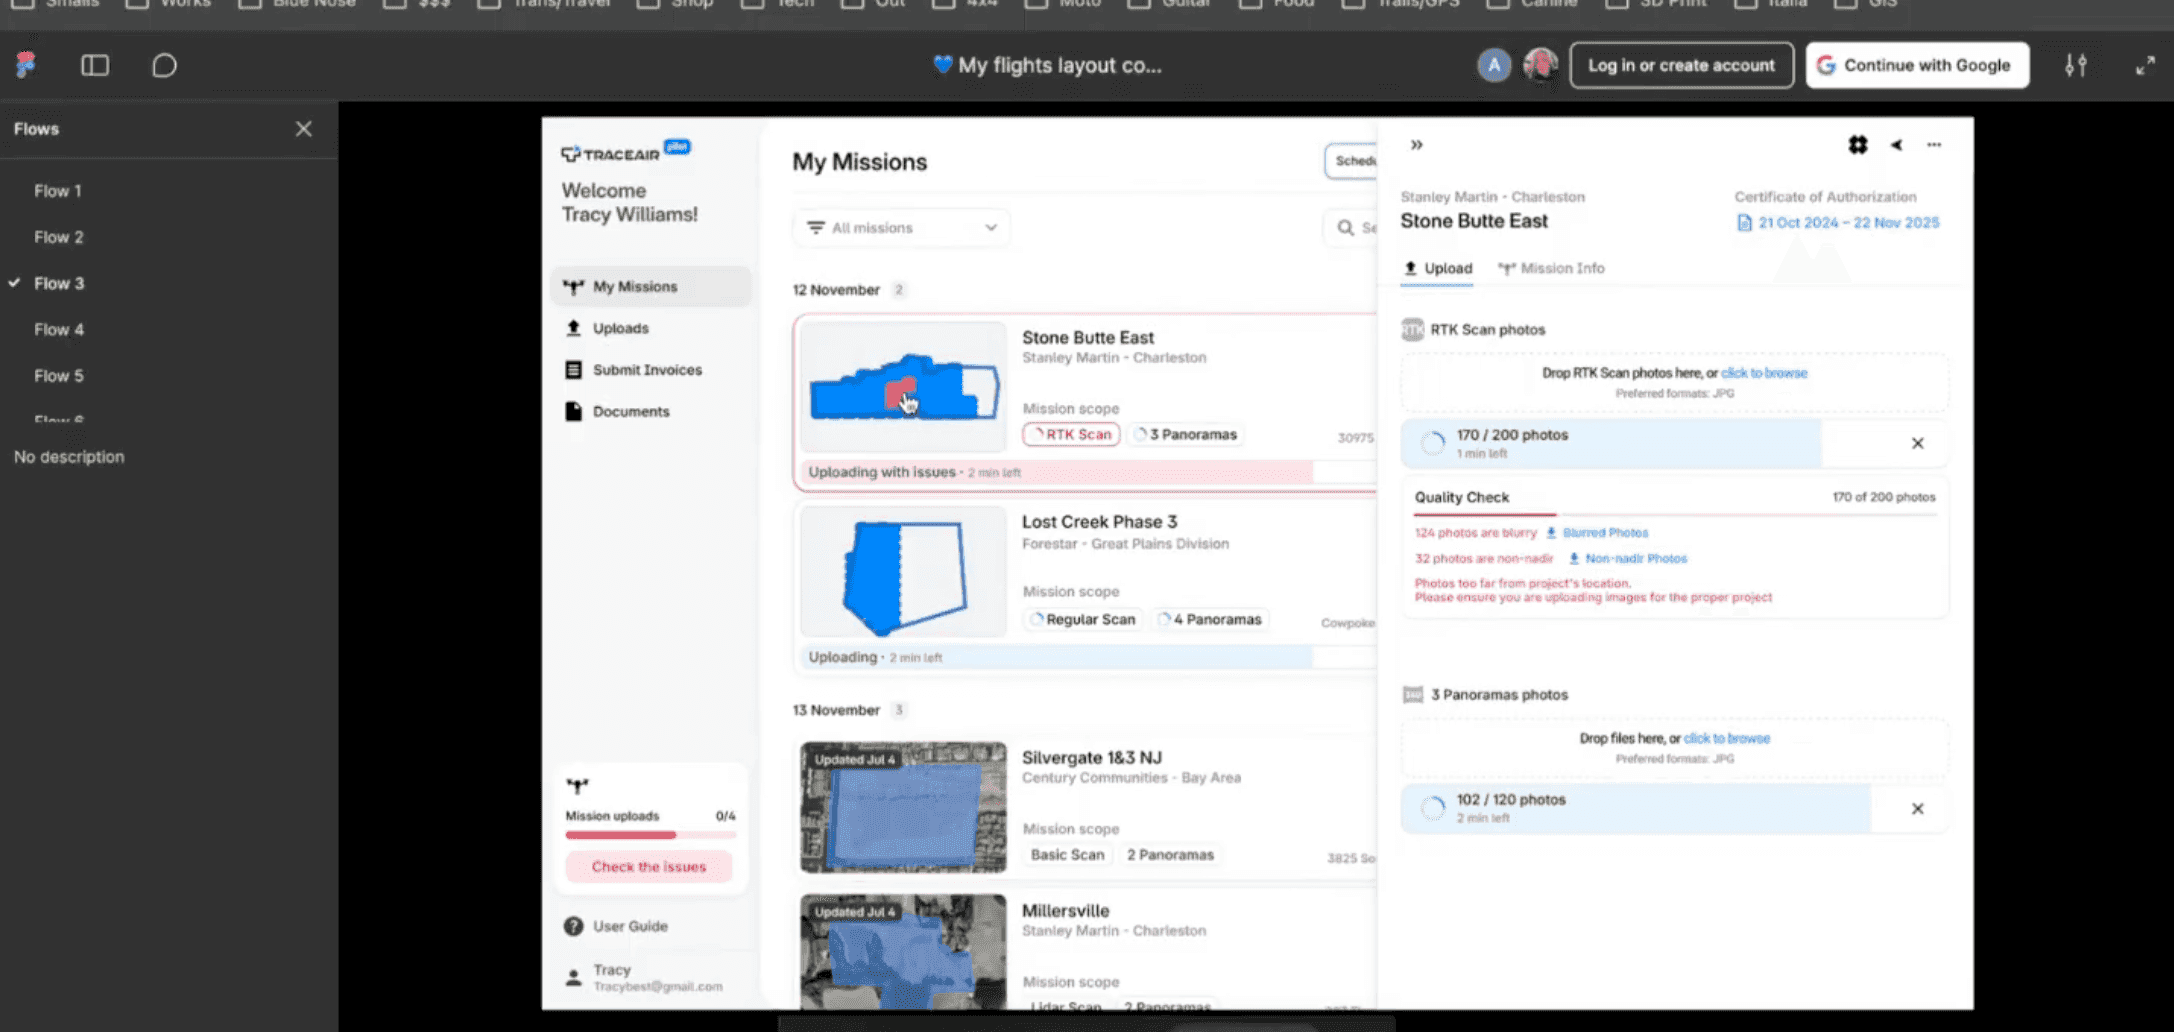2174x1032 pixels.
Task: Click the Regular Scan scope tag
Action: 1083,620
